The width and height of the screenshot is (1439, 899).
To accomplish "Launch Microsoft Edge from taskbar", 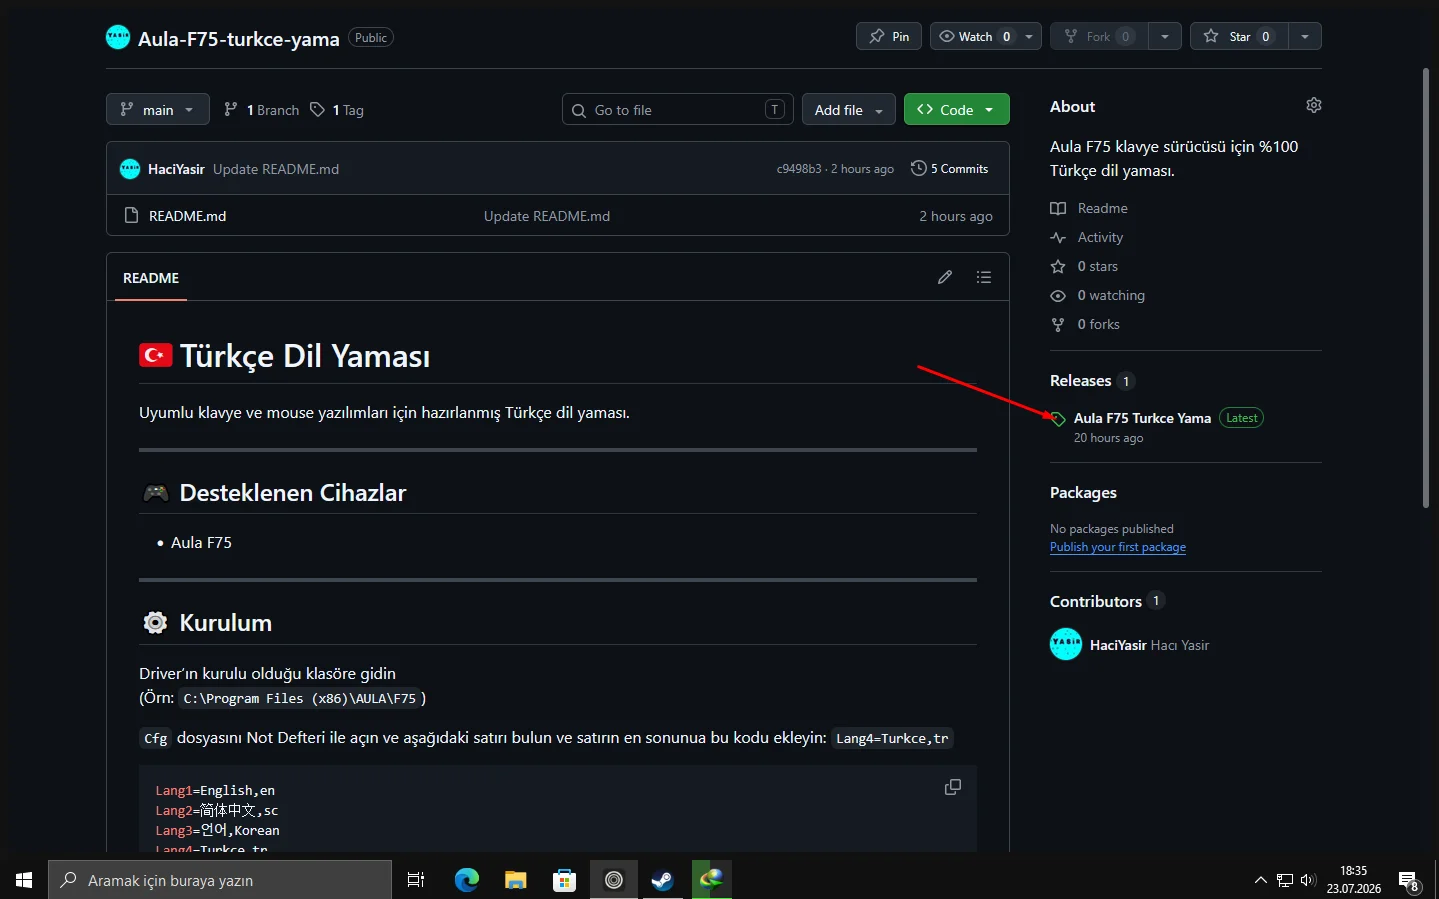I will (467, 880).
